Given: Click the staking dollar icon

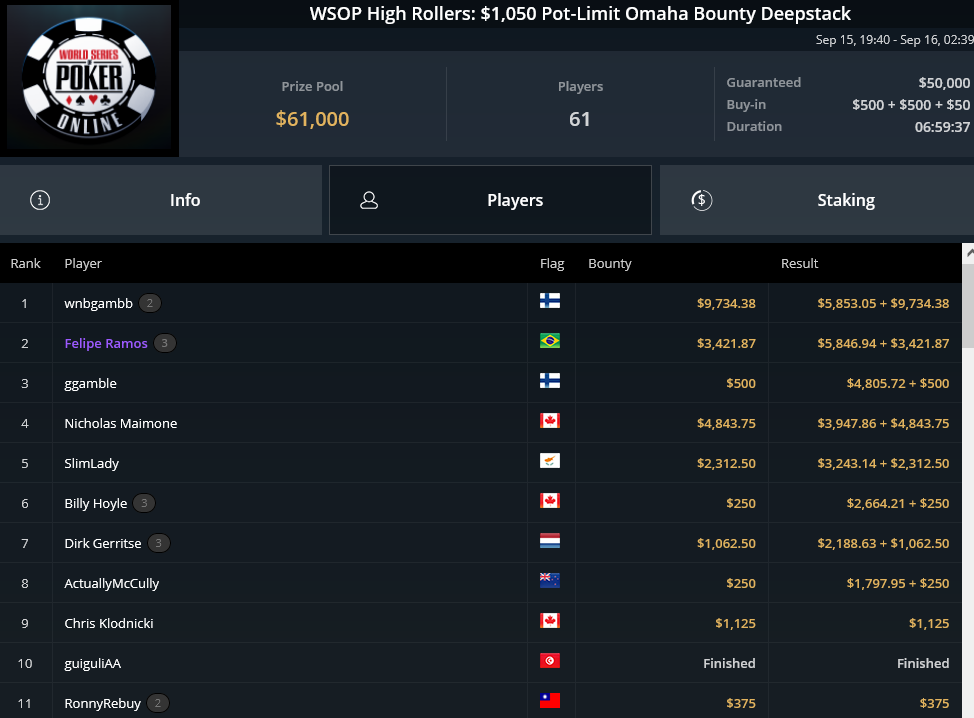Looking at the screenshot, I should pos(701,200).
